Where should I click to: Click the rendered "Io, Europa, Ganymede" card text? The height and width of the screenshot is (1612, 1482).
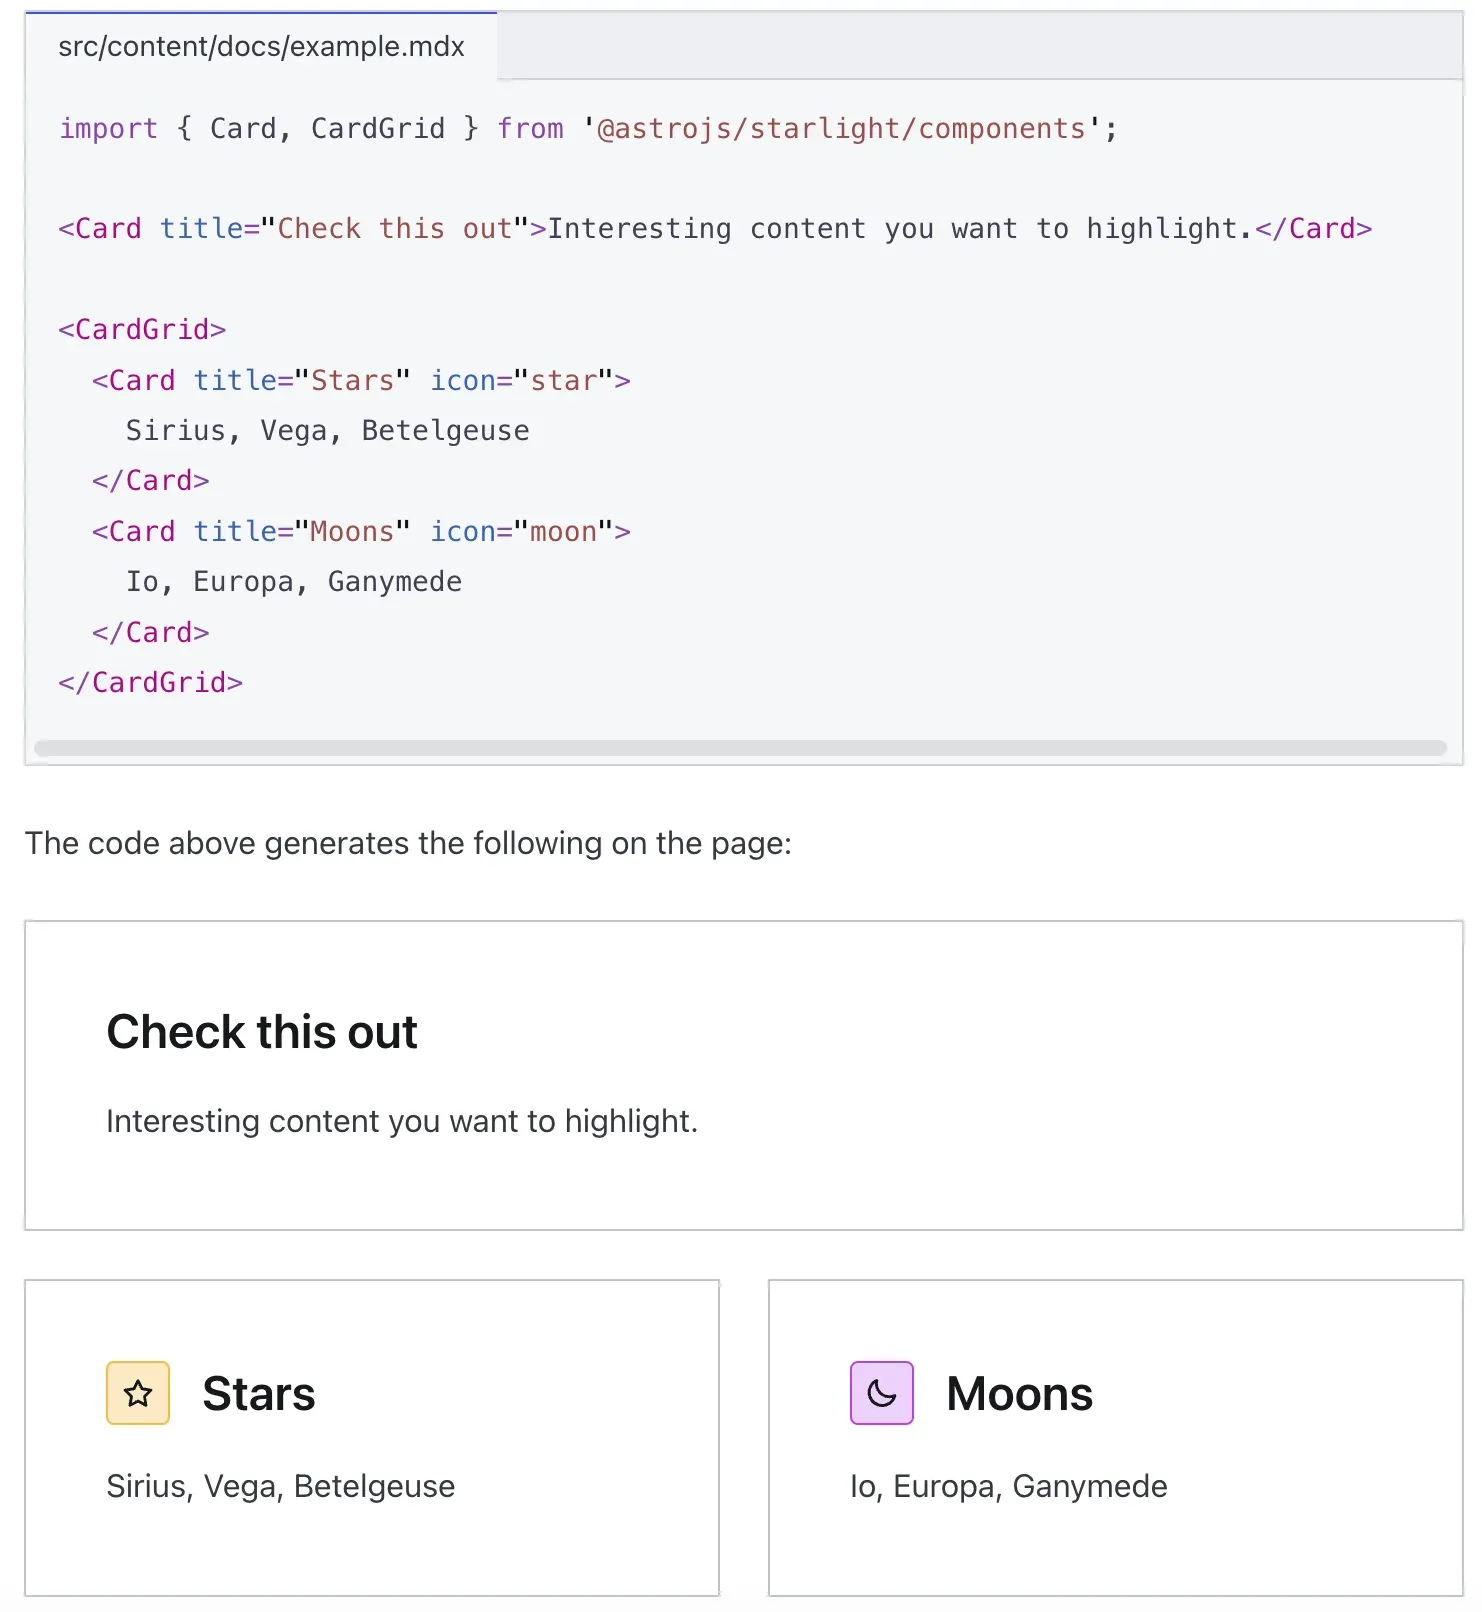[1008, 1487]
